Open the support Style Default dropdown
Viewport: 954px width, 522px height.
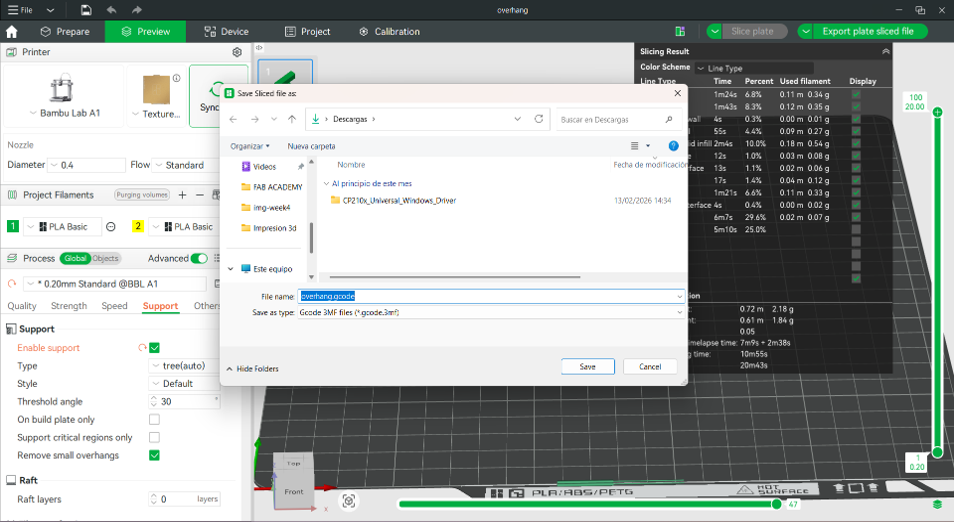pos(184,384)
